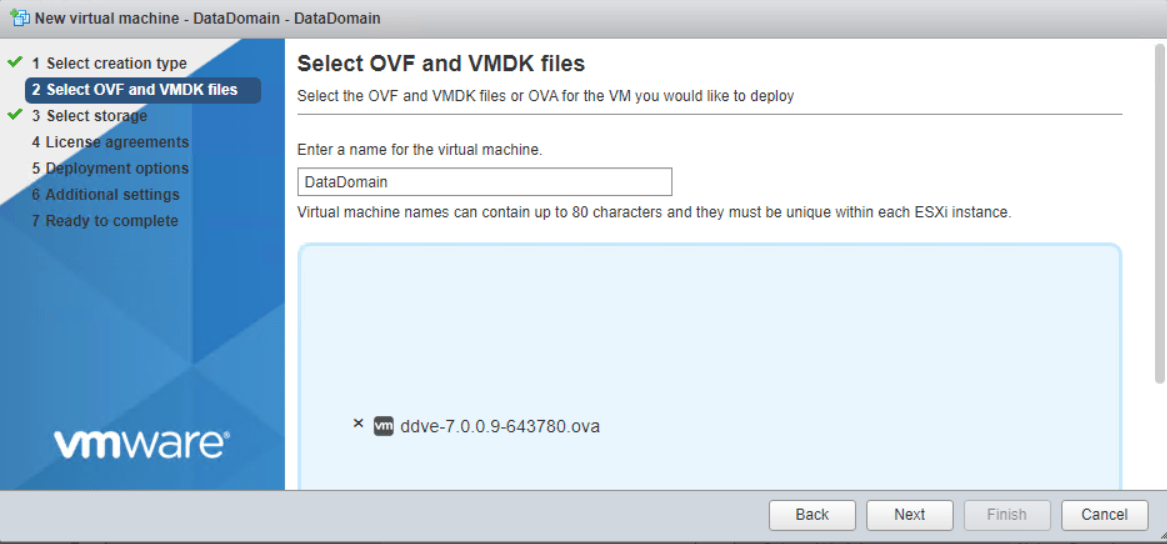Click the green checkmark beside Select storage
The image size is (1167, 544).
[15, 115]
